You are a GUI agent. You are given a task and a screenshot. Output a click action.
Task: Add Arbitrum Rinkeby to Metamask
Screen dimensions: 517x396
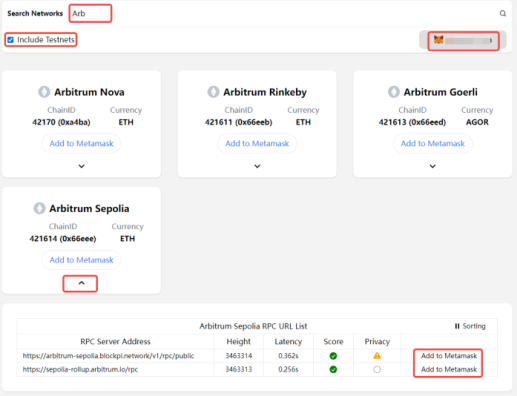[257, 144]
